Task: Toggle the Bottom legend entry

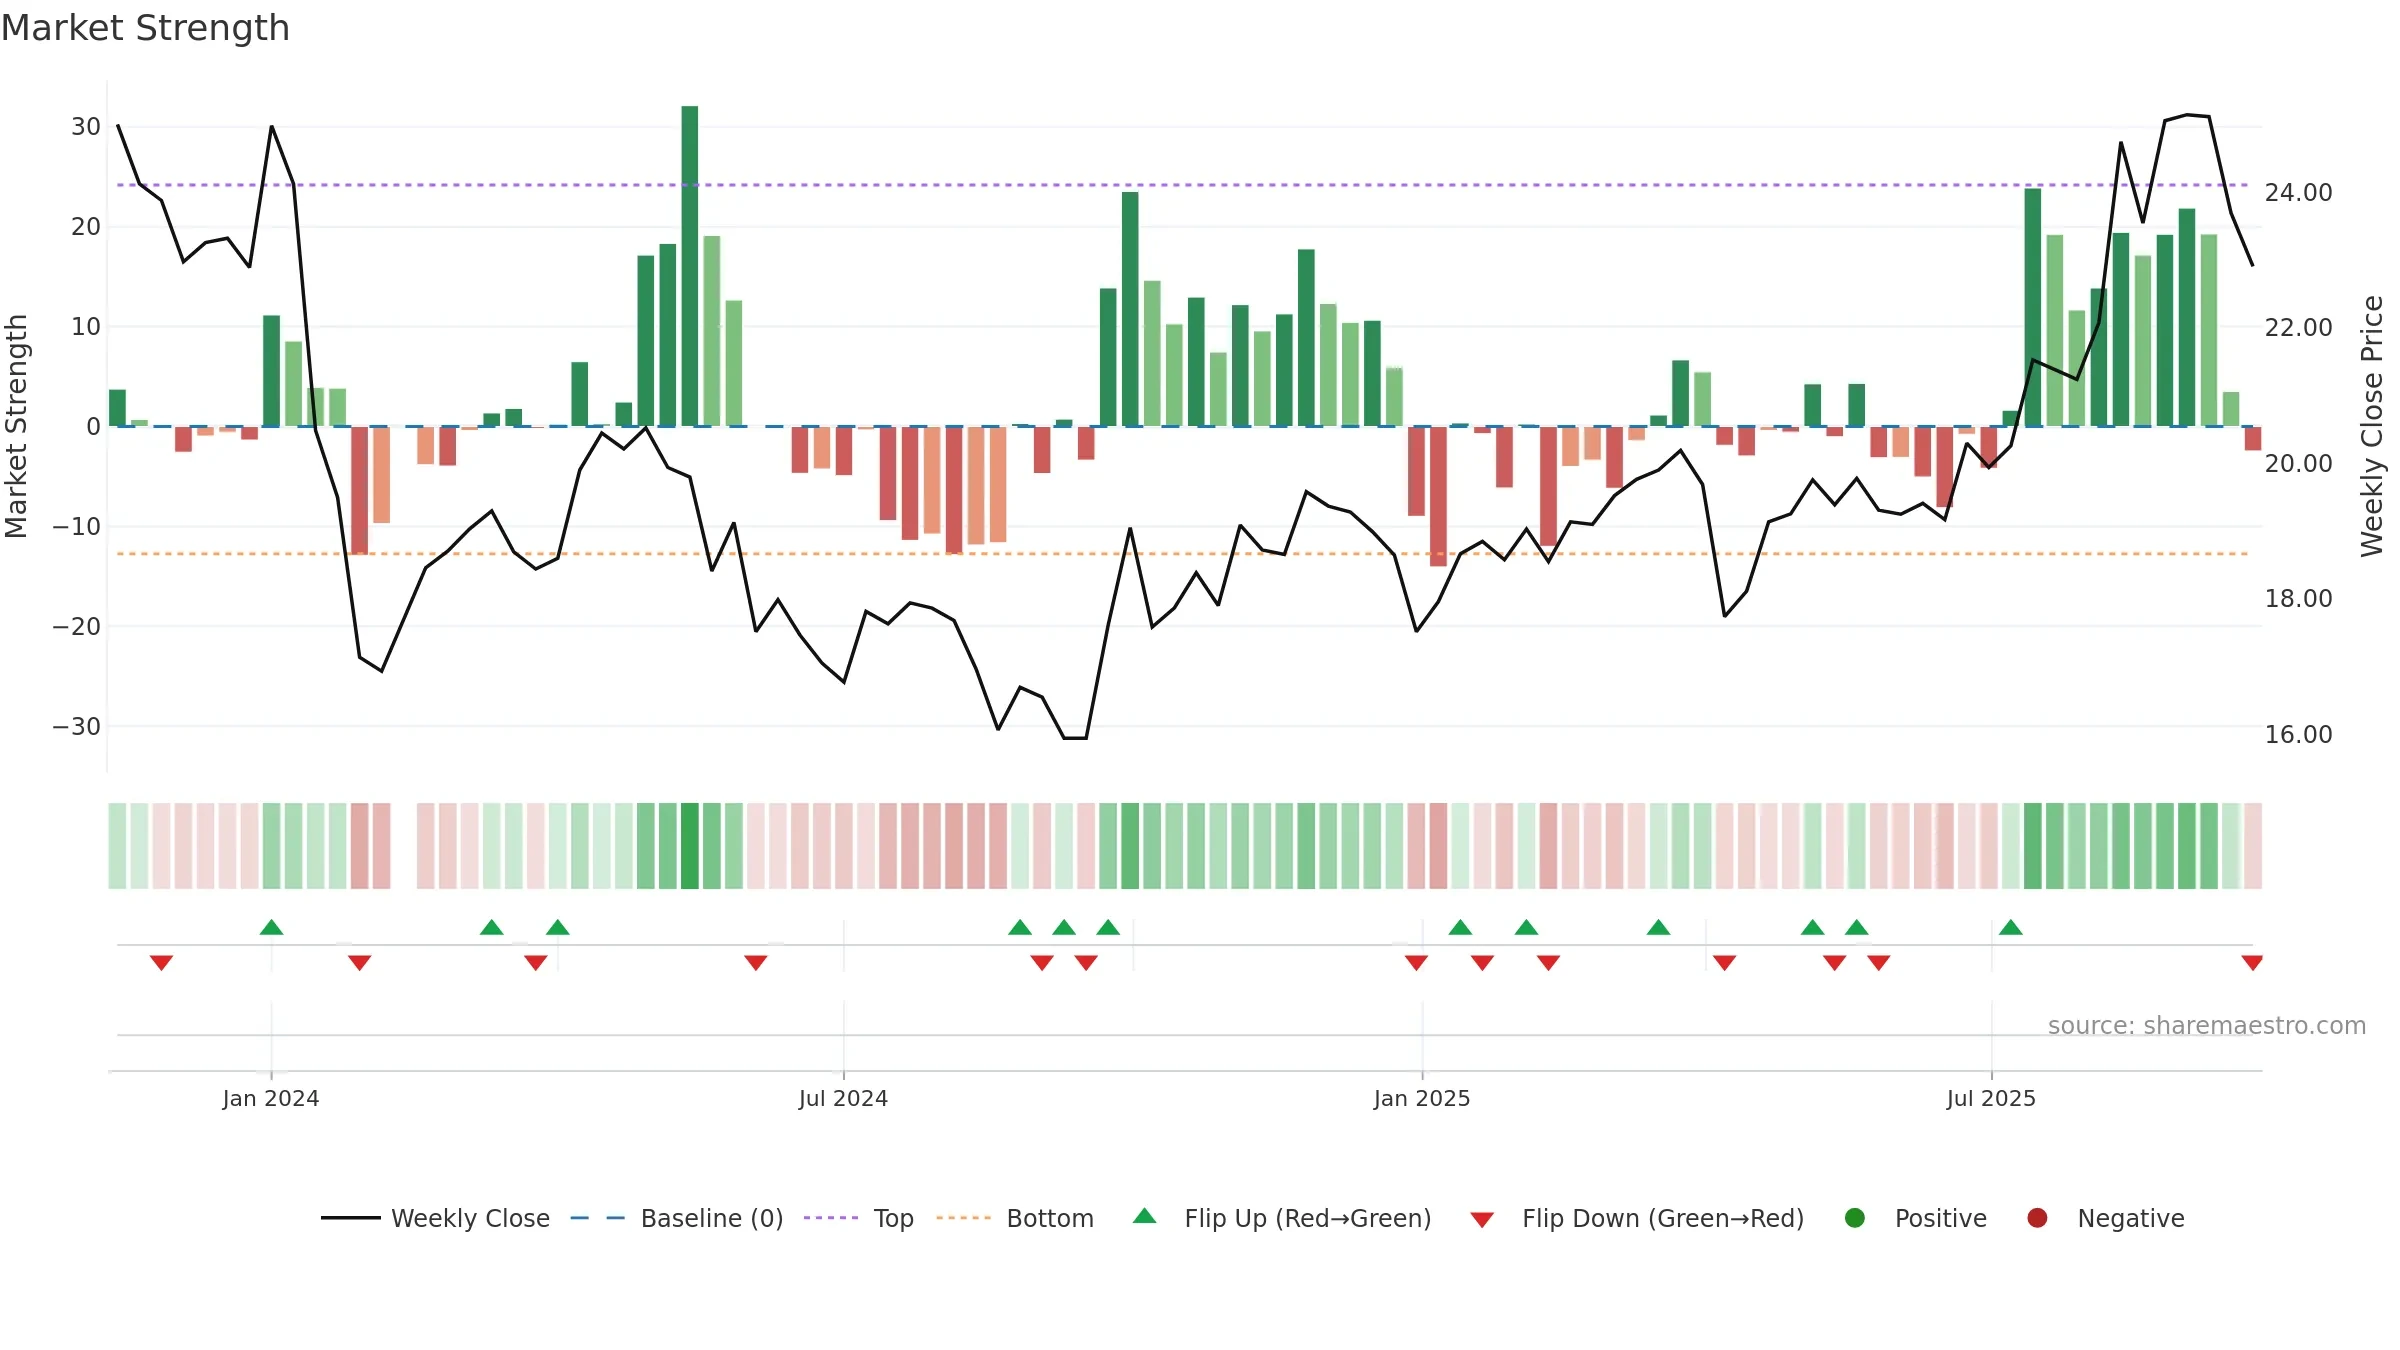Action: (1015, 1218)
